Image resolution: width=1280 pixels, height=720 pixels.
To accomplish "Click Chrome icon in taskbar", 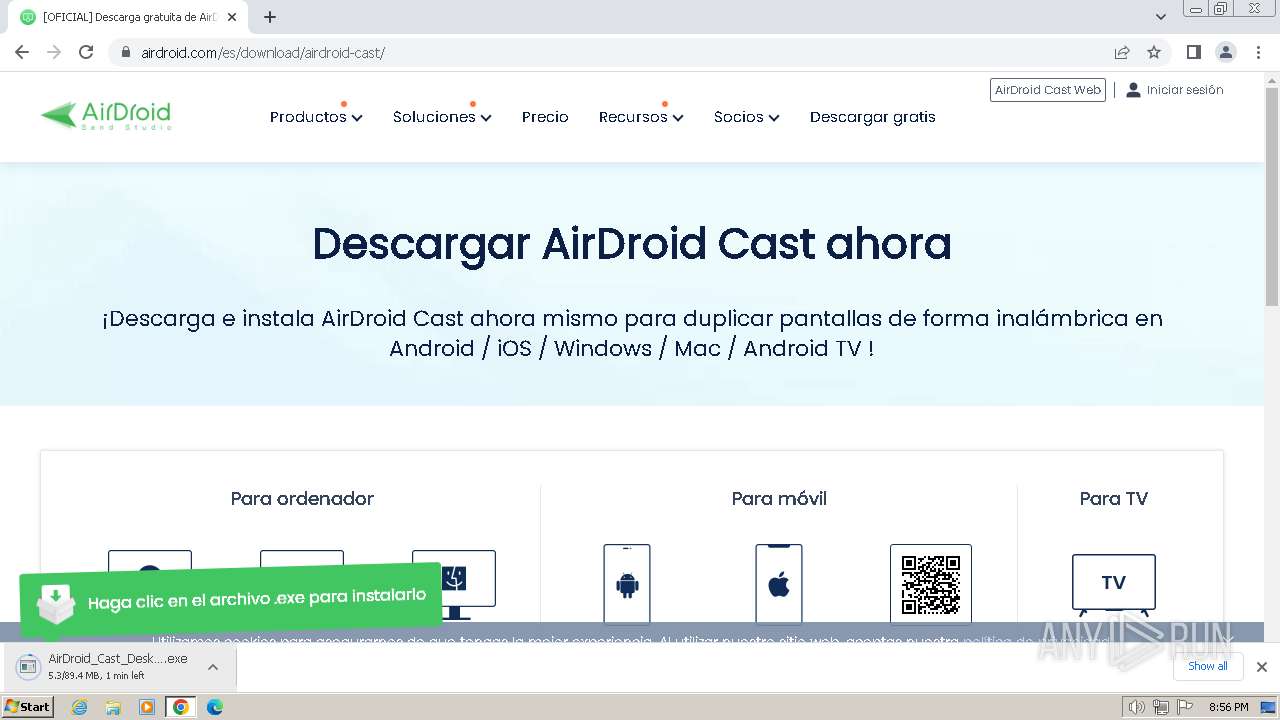I will (181, 707).
